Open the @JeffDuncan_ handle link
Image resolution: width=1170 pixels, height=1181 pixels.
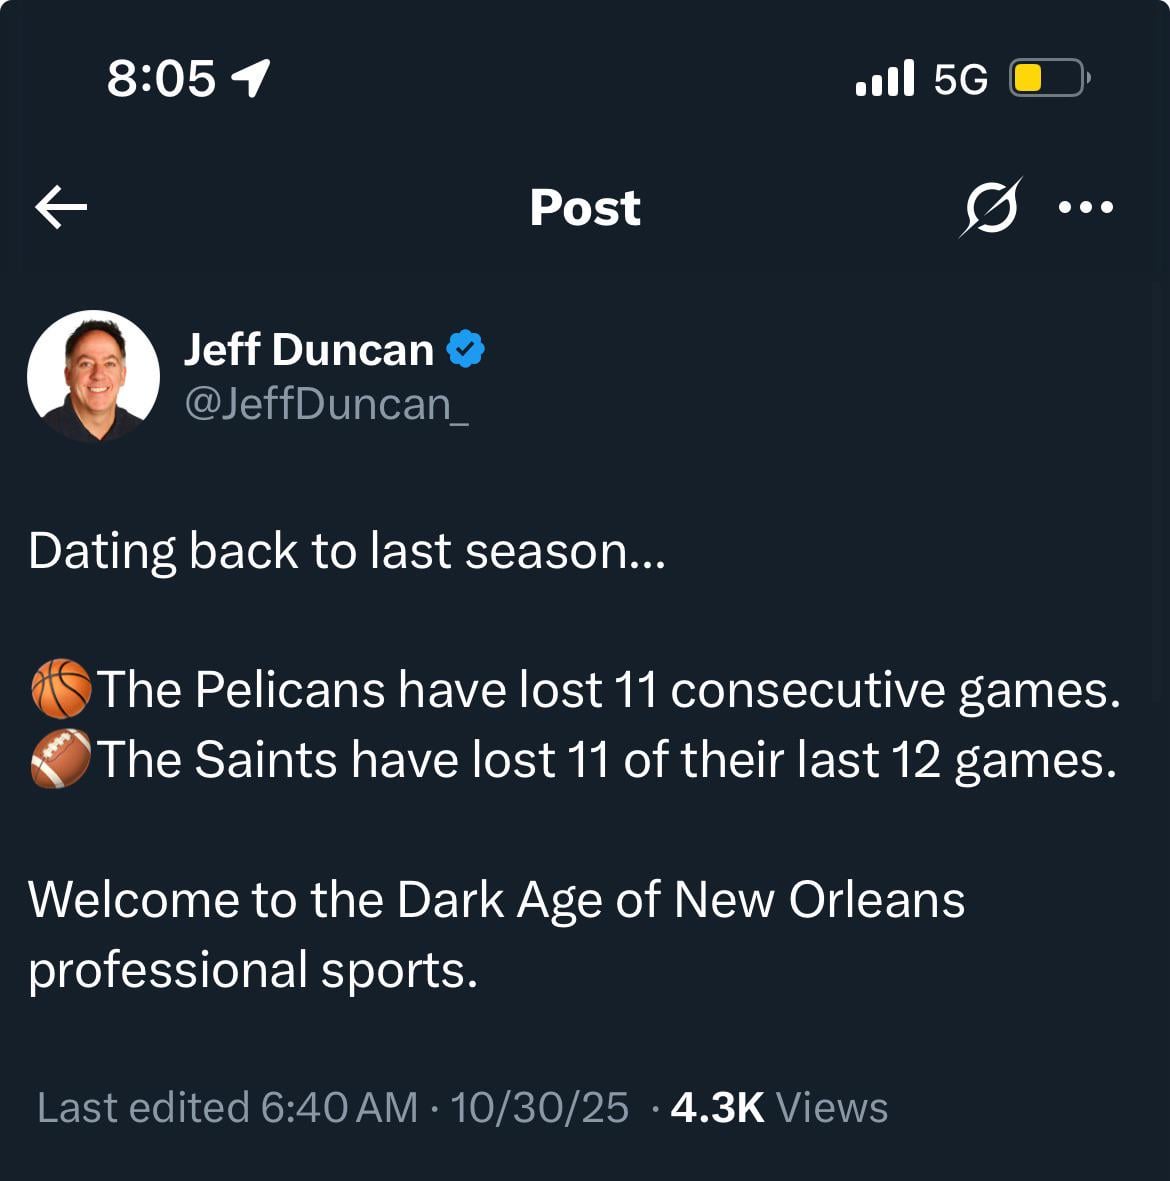pyautogui.click(x=326, y=404)
